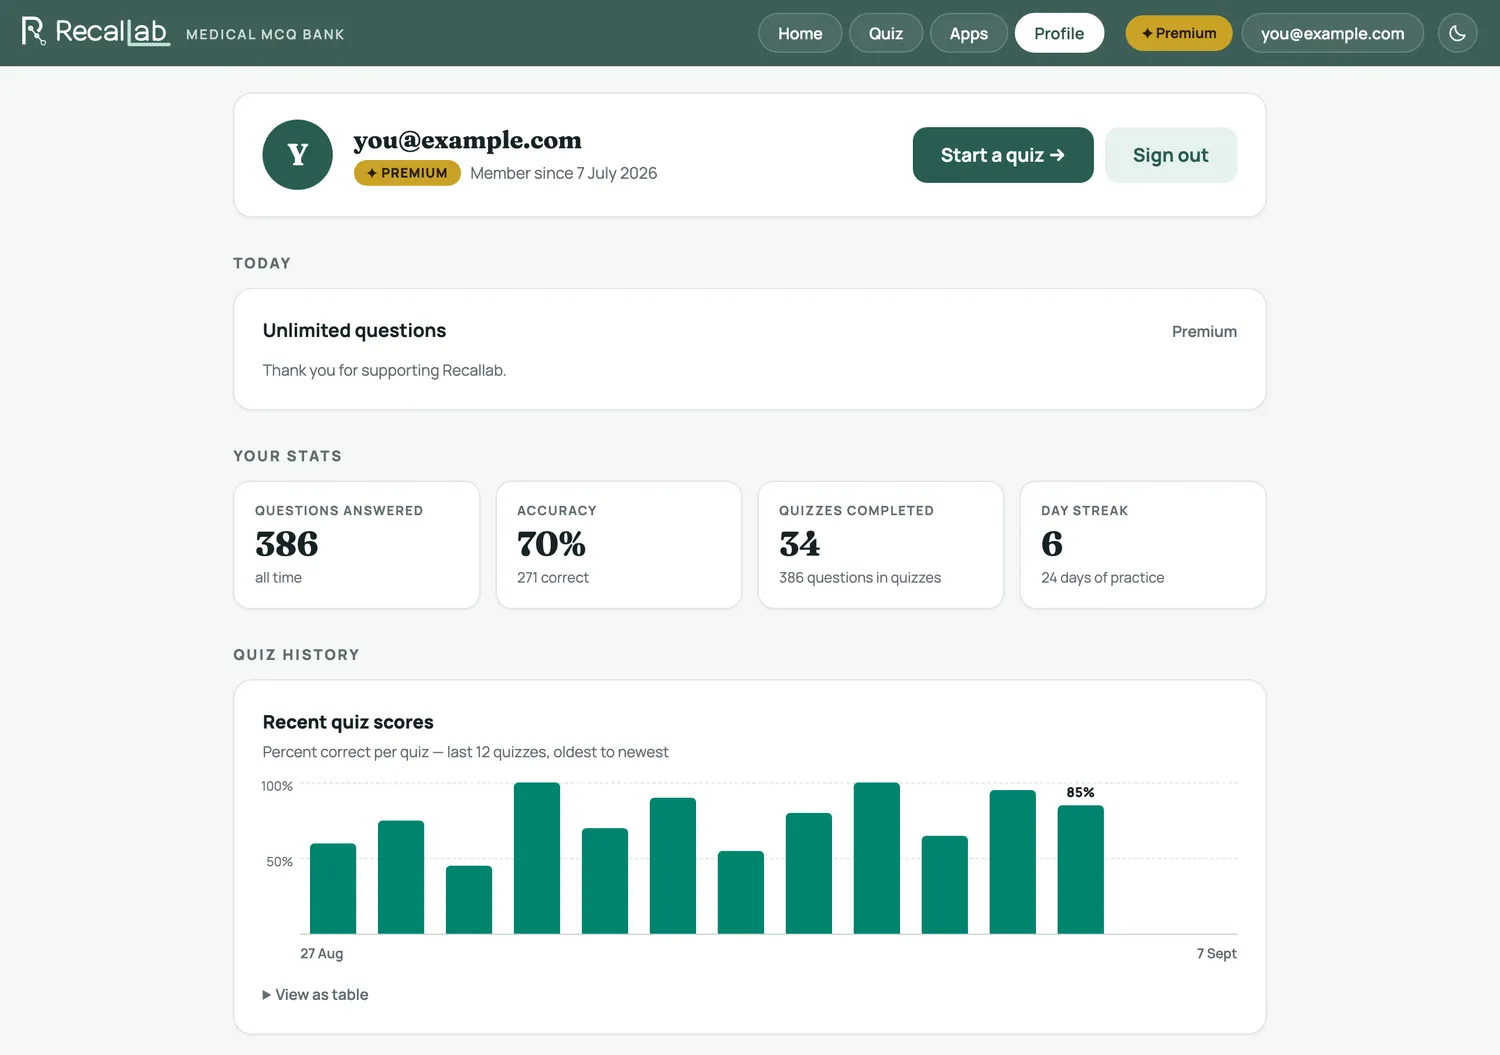Click the 'Premium' label in the Today card

click(1205, 332)
